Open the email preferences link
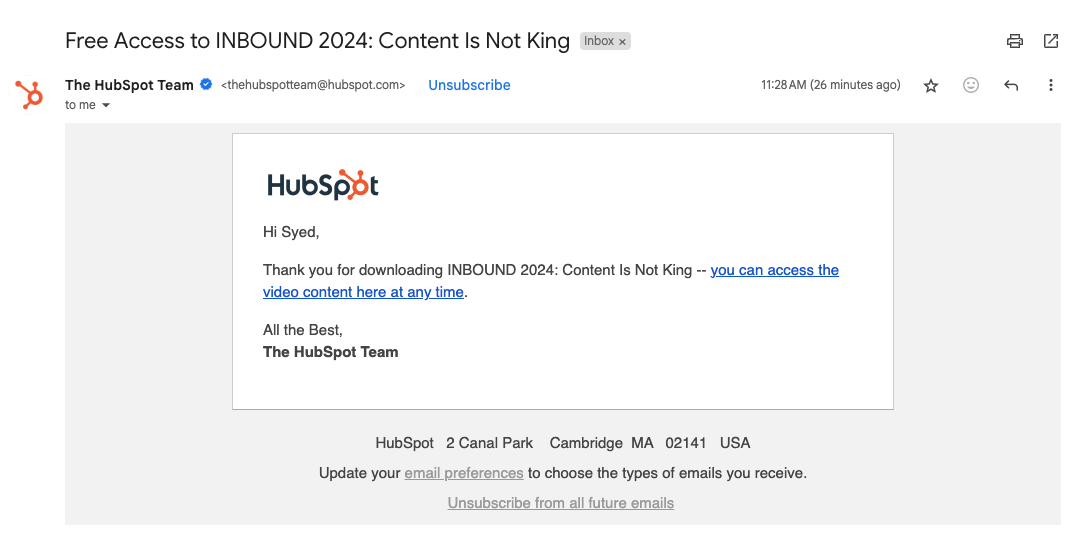This screenshot has height=542, width=1077. coord(464,473)
